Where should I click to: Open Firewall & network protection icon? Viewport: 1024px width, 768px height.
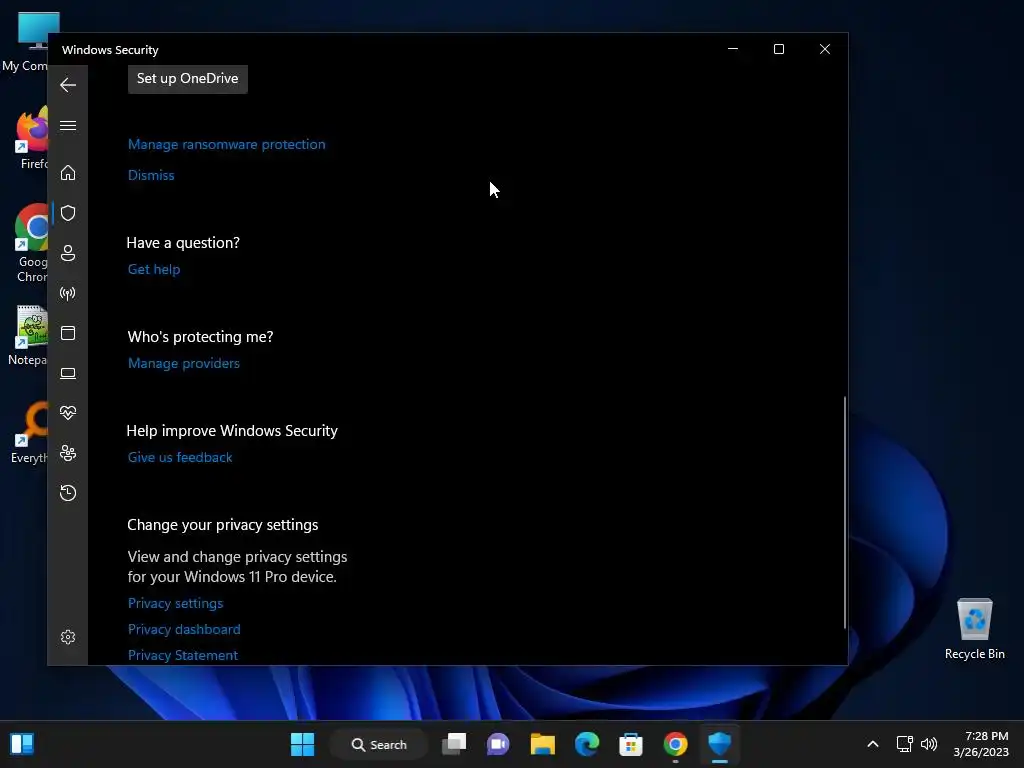(68, 293)
